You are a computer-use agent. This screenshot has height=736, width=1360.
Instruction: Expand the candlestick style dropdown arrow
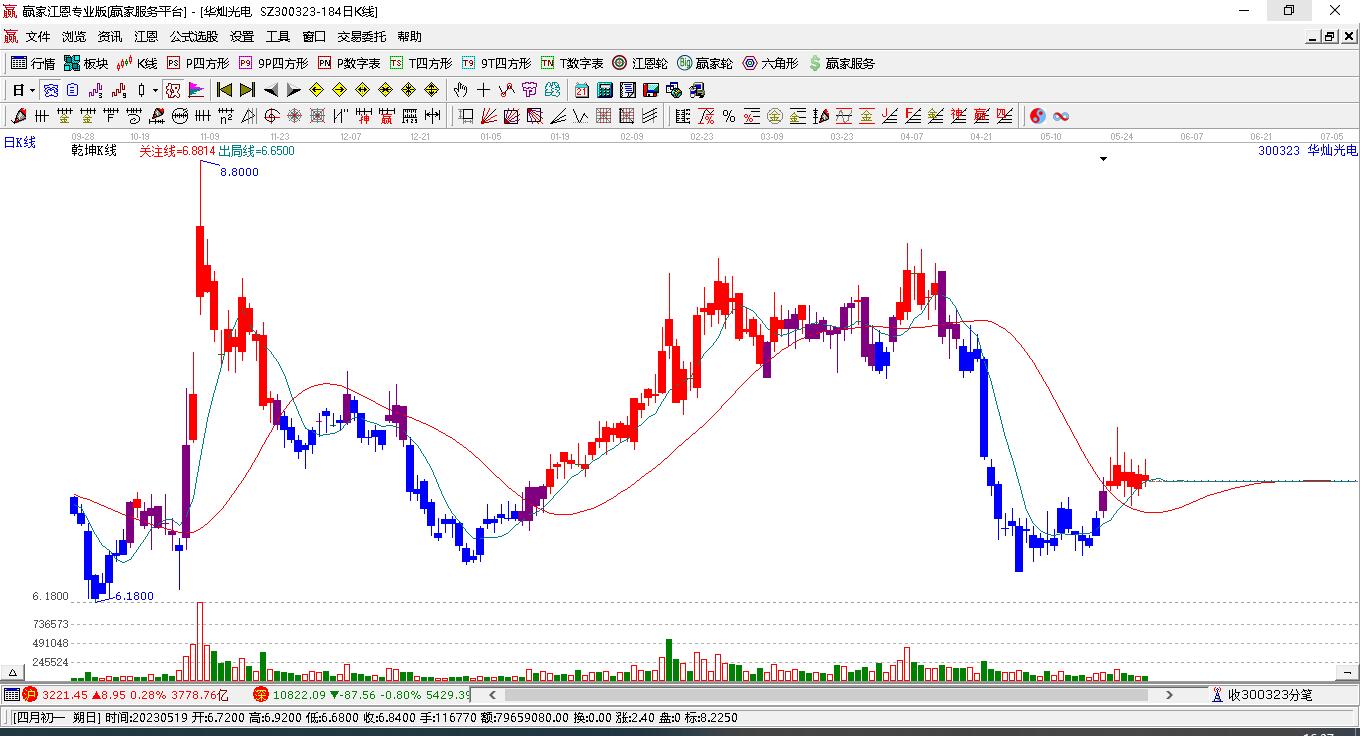tap(155, 90)
